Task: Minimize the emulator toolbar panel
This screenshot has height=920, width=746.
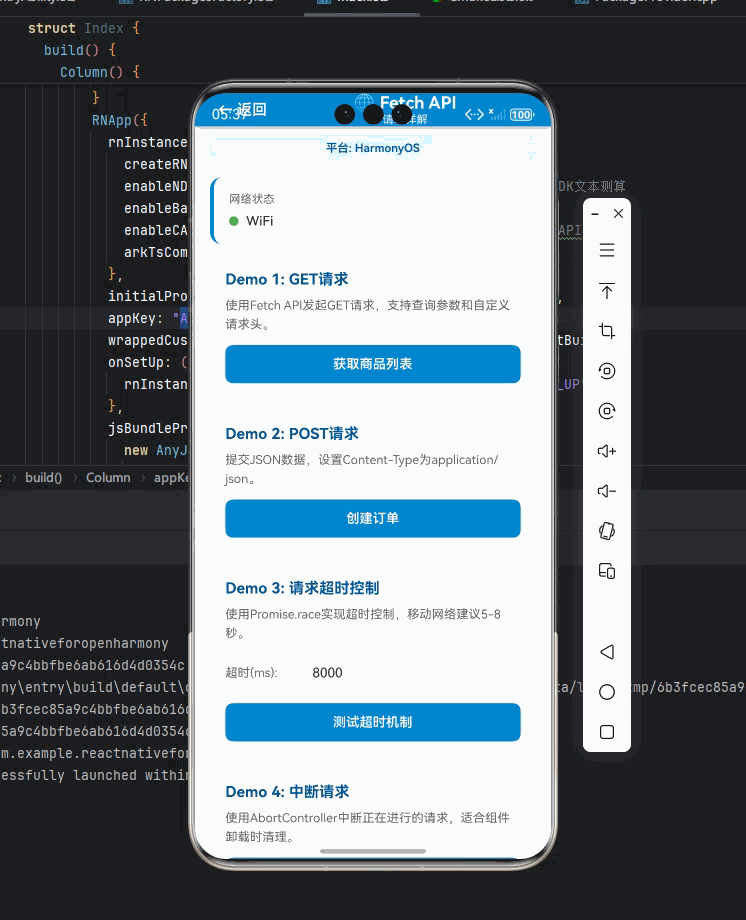Action: pos(595,214)
